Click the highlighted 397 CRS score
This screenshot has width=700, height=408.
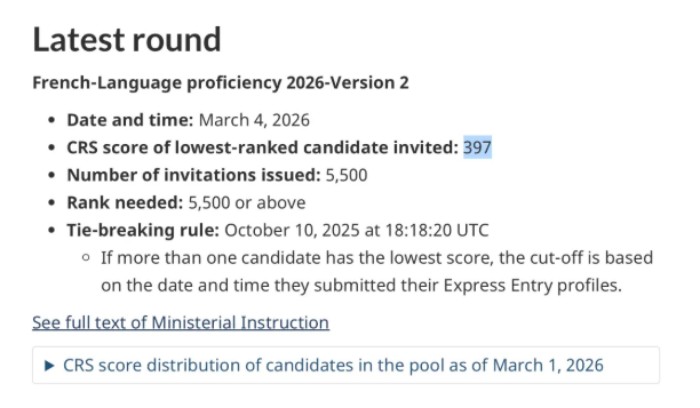click(x=477, y=147)
